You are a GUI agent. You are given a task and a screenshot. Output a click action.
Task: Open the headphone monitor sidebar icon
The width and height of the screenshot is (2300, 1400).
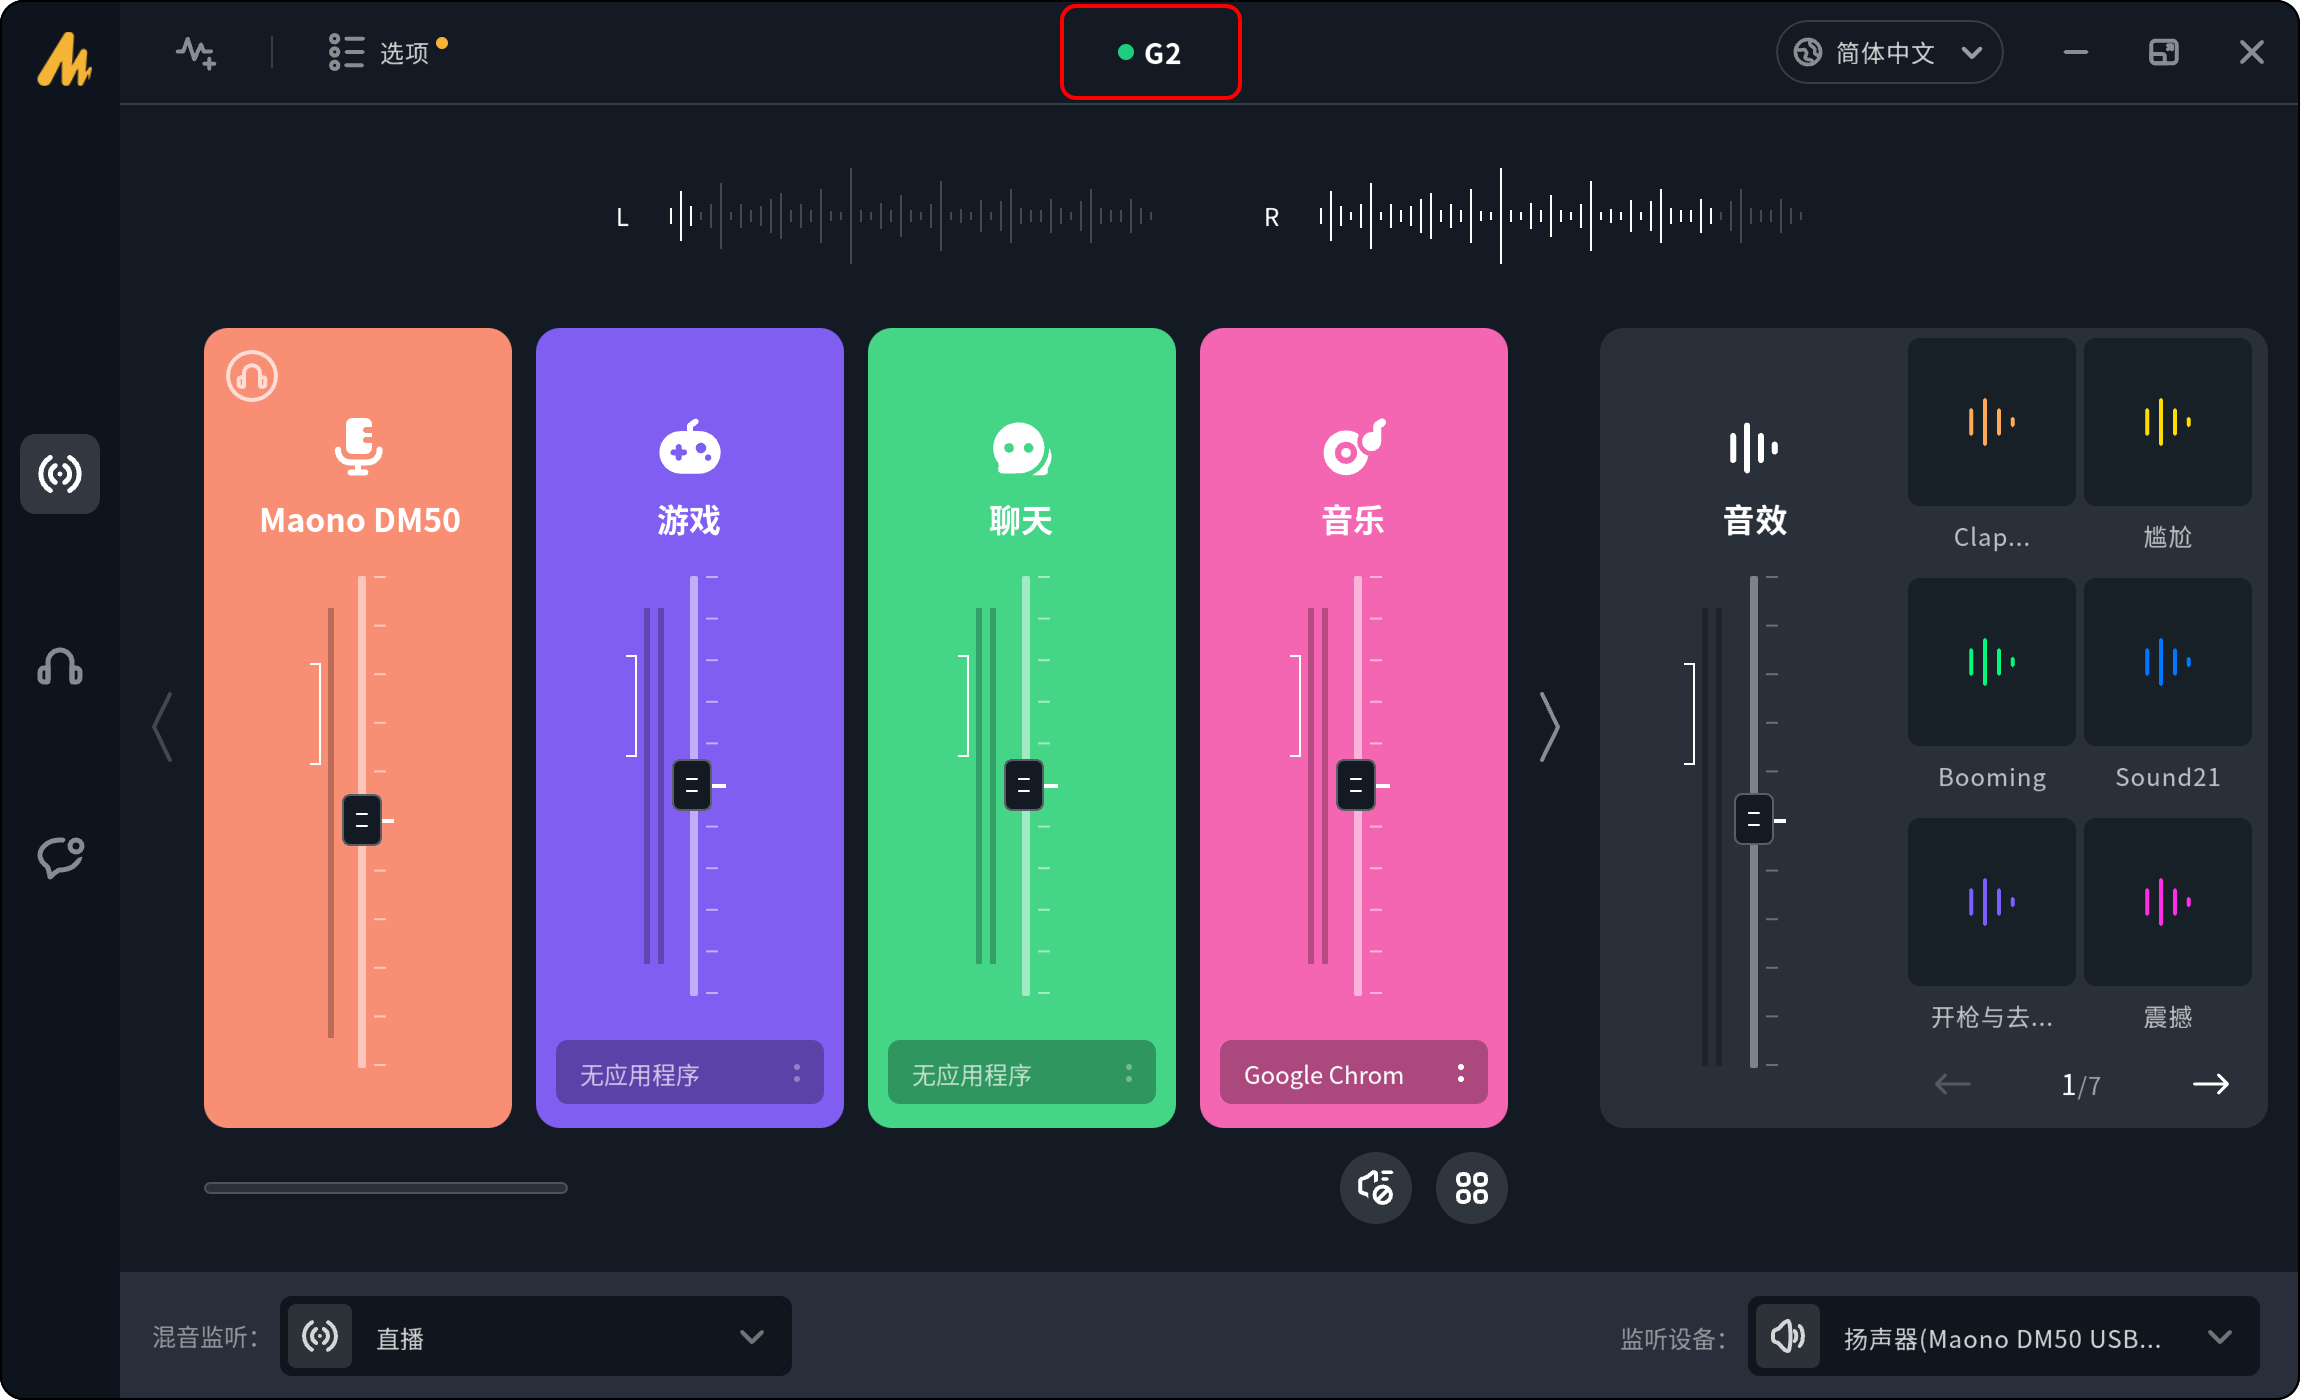(x=60, y=666)
